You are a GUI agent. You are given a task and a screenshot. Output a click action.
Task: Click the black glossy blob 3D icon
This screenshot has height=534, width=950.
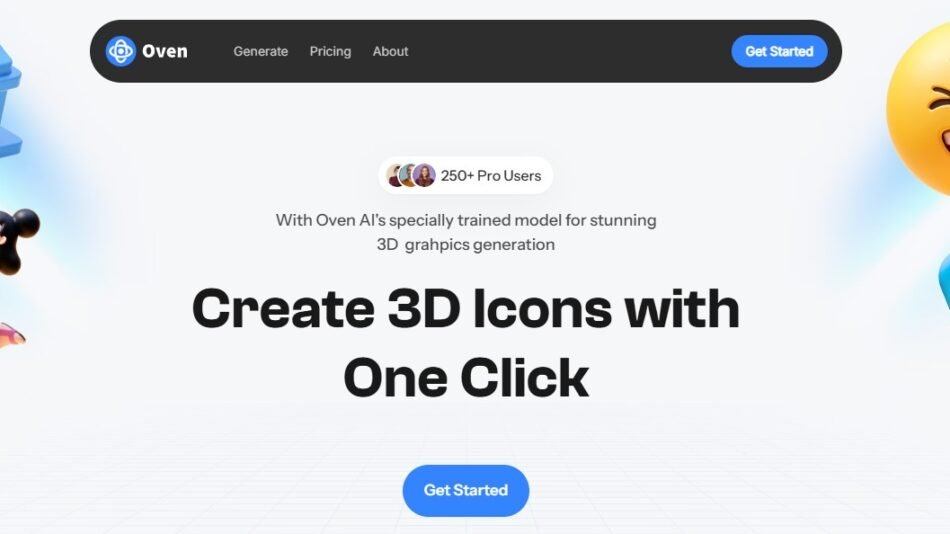point(18,241)
